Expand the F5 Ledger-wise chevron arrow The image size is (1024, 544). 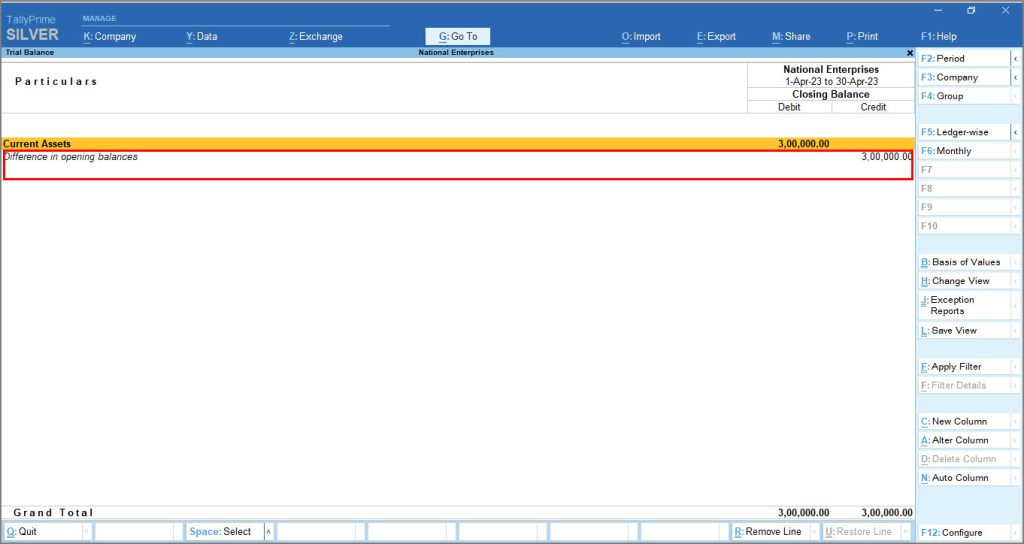tap(1016, 133)
